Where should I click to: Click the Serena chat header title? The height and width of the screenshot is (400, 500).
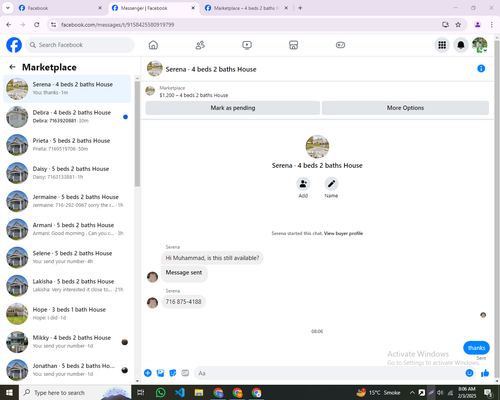[211, 69]
